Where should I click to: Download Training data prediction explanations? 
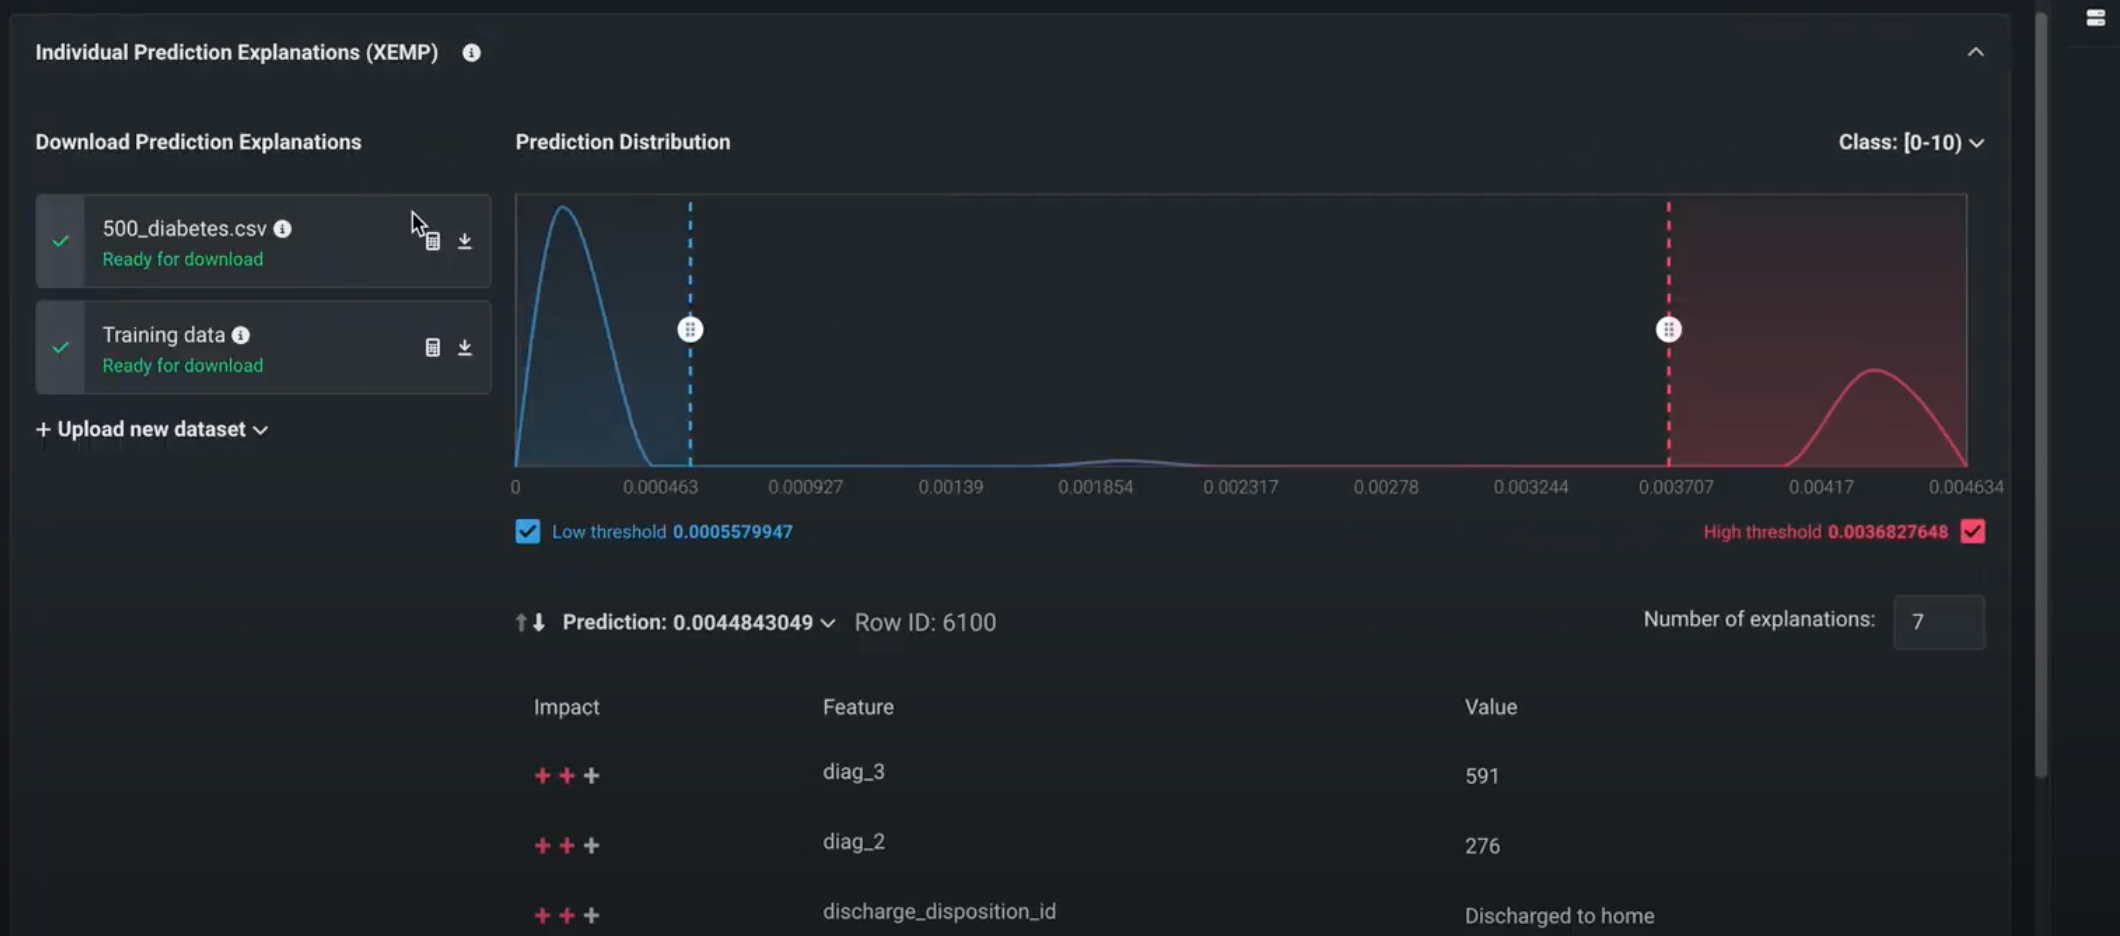click(x=465, y=348)
